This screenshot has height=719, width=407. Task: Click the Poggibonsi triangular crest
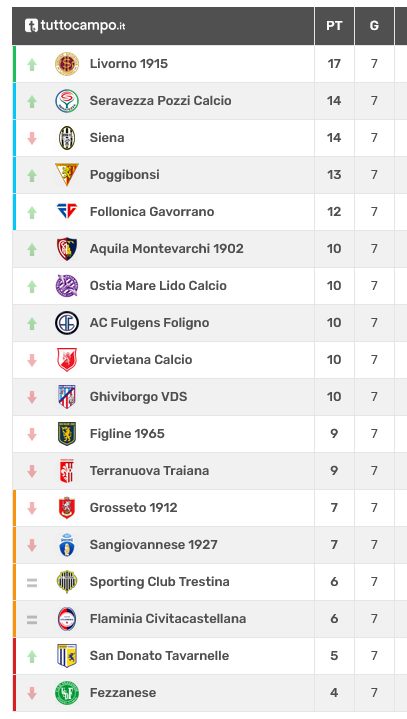point(67,174)
